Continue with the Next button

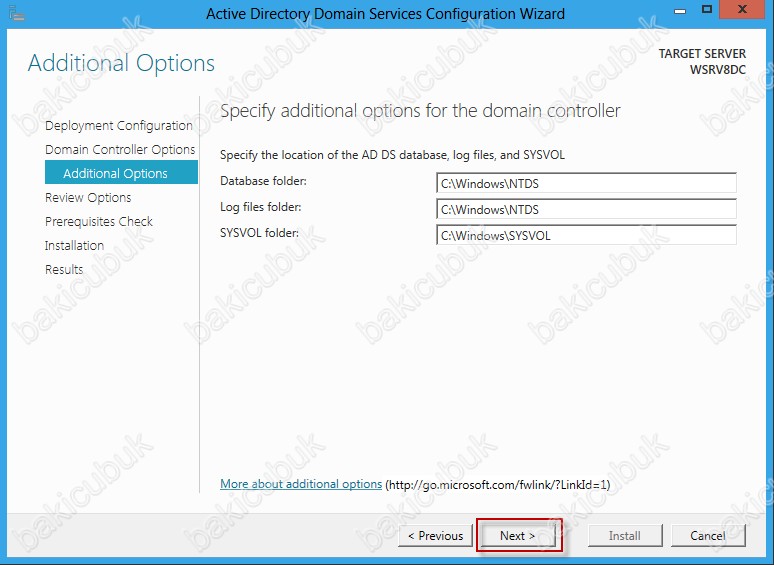coord(518,535)
